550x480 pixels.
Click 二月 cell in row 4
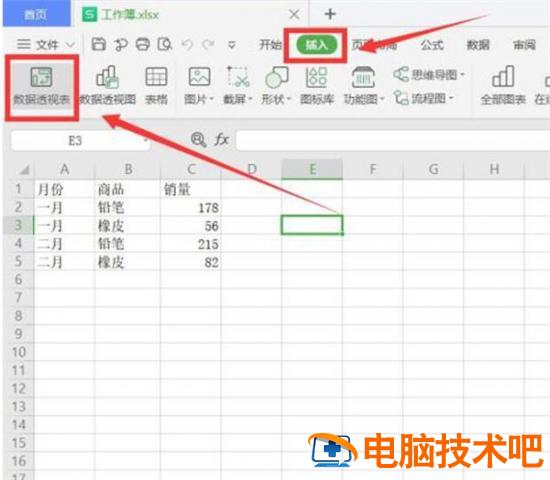[65, 244]
